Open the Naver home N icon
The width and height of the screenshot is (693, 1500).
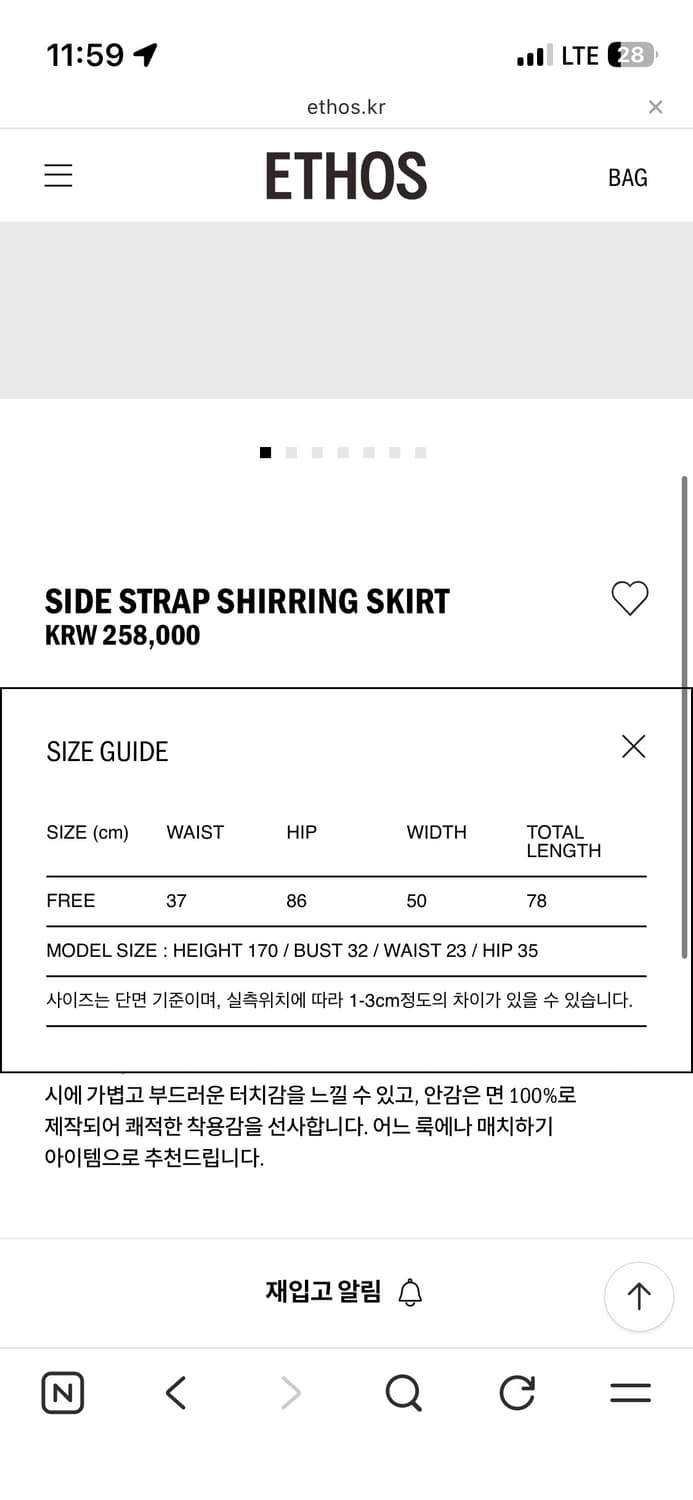(x=62, y=1392)
